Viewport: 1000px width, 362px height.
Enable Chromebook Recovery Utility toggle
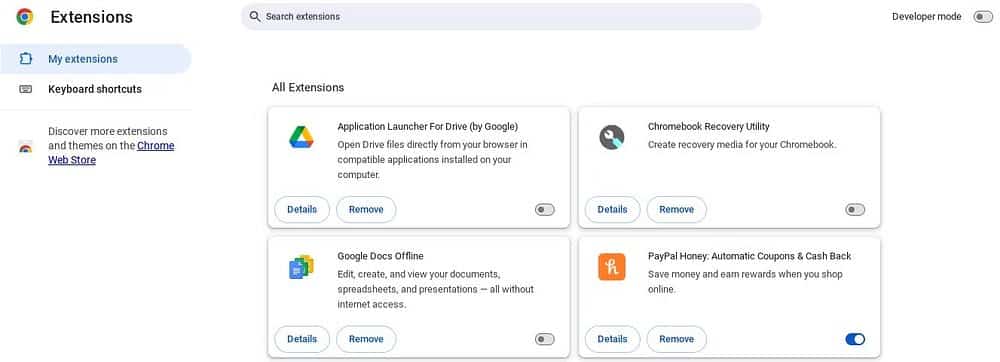tap(855, 210)
